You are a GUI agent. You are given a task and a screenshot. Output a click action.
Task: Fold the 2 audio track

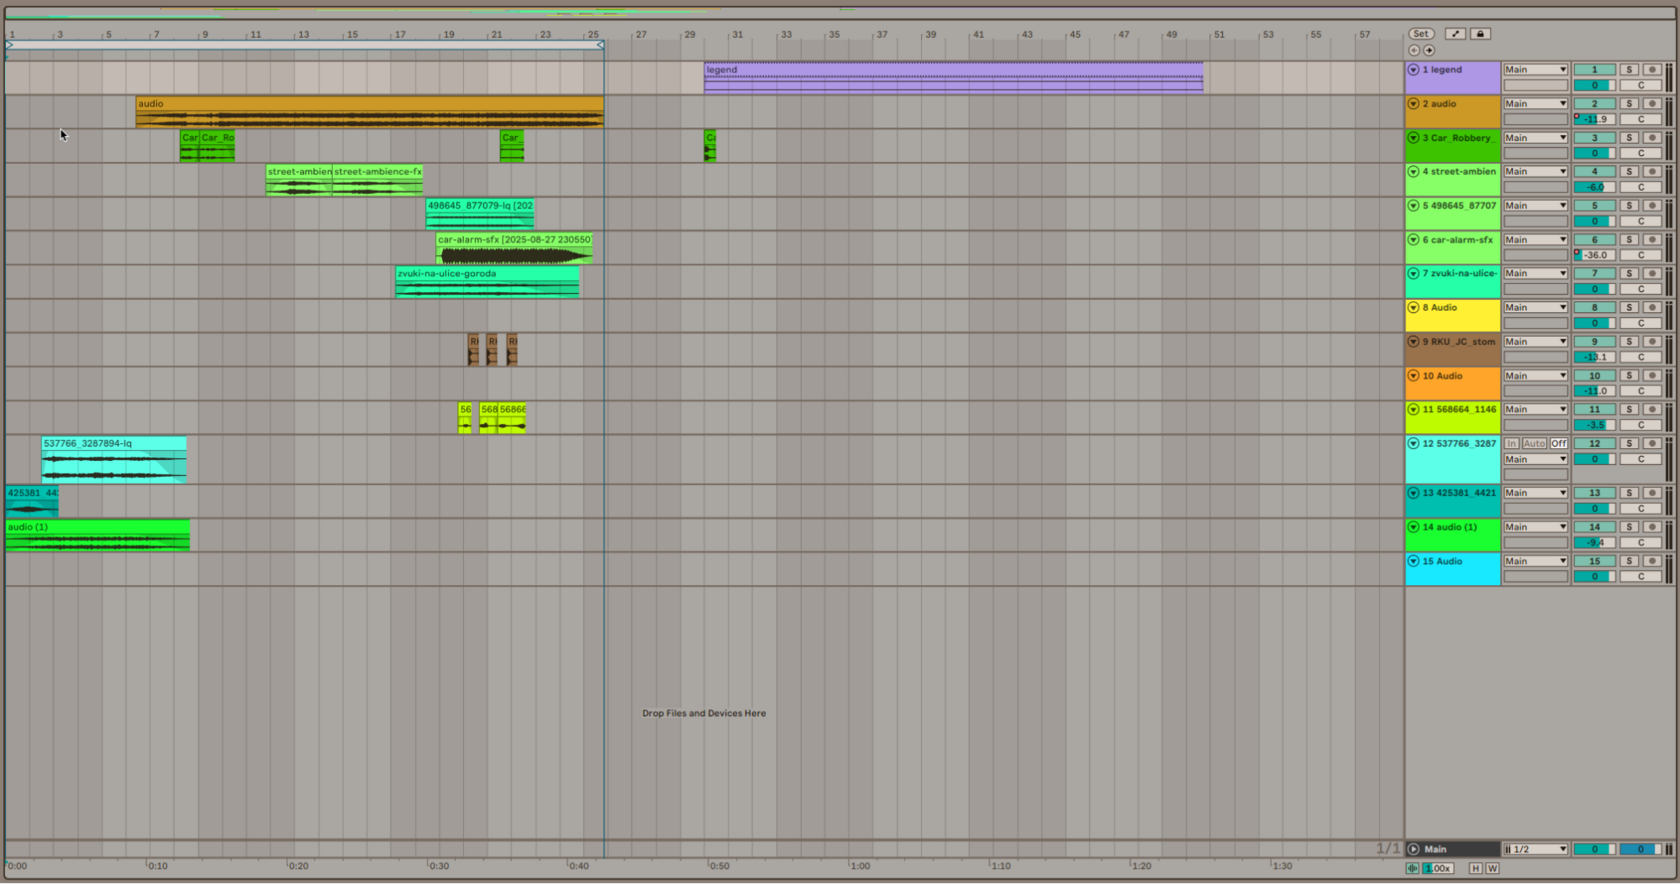tap(1413, 104)
